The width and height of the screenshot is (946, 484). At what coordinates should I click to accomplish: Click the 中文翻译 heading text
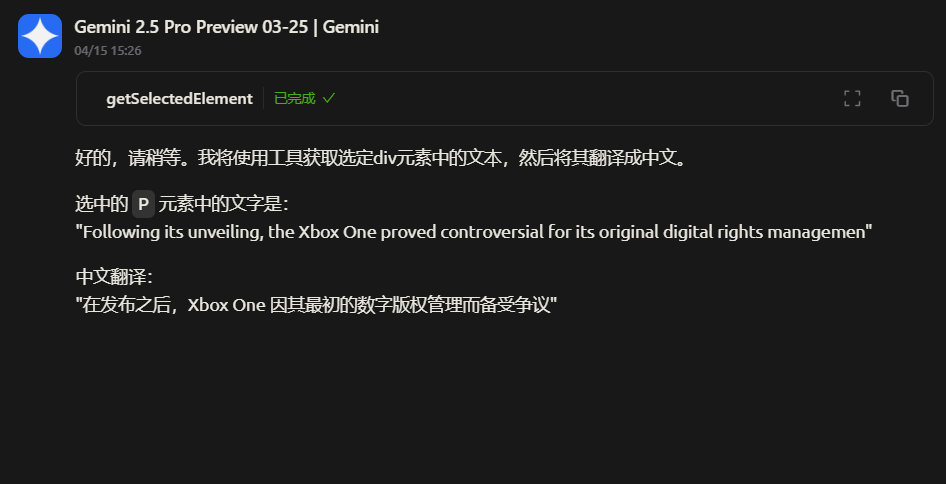[114, 277]
